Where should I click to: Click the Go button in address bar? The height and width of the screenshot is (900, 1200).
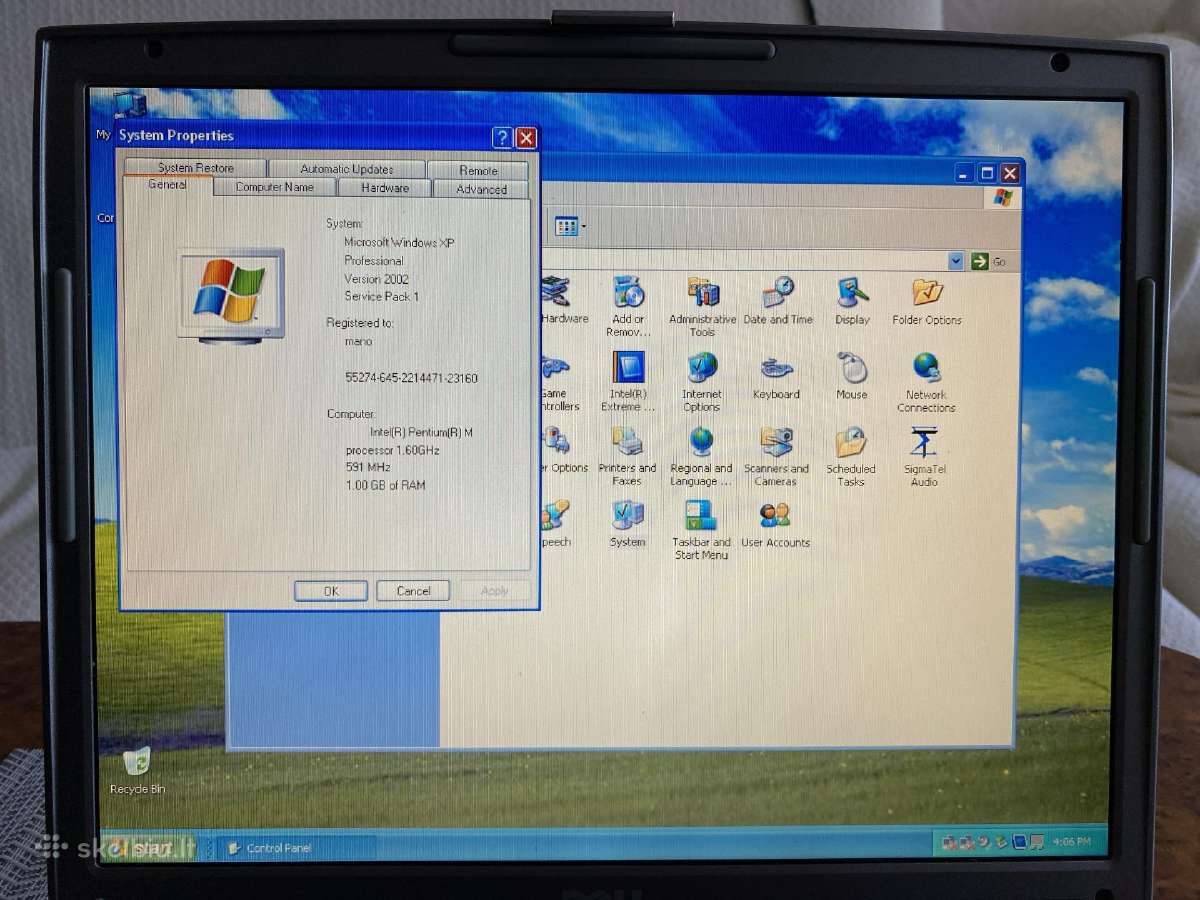(988, 261)
